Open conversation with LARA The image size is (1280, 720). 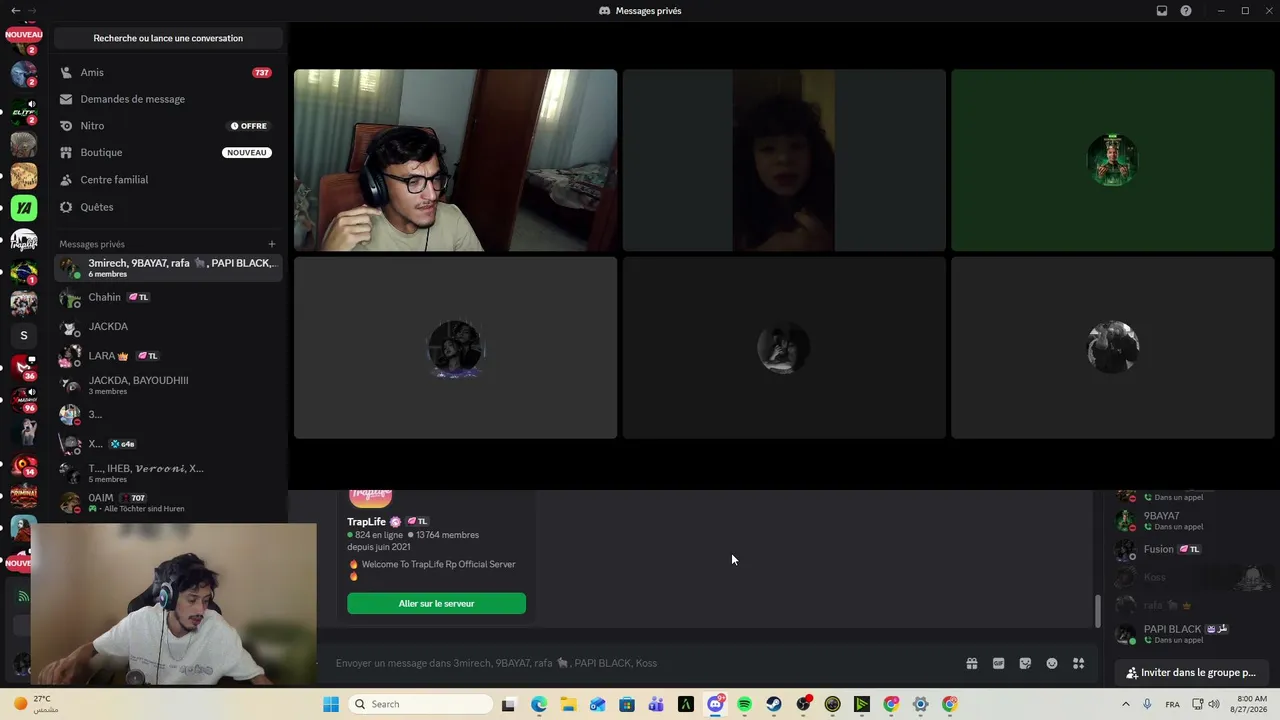click(167, 355)
